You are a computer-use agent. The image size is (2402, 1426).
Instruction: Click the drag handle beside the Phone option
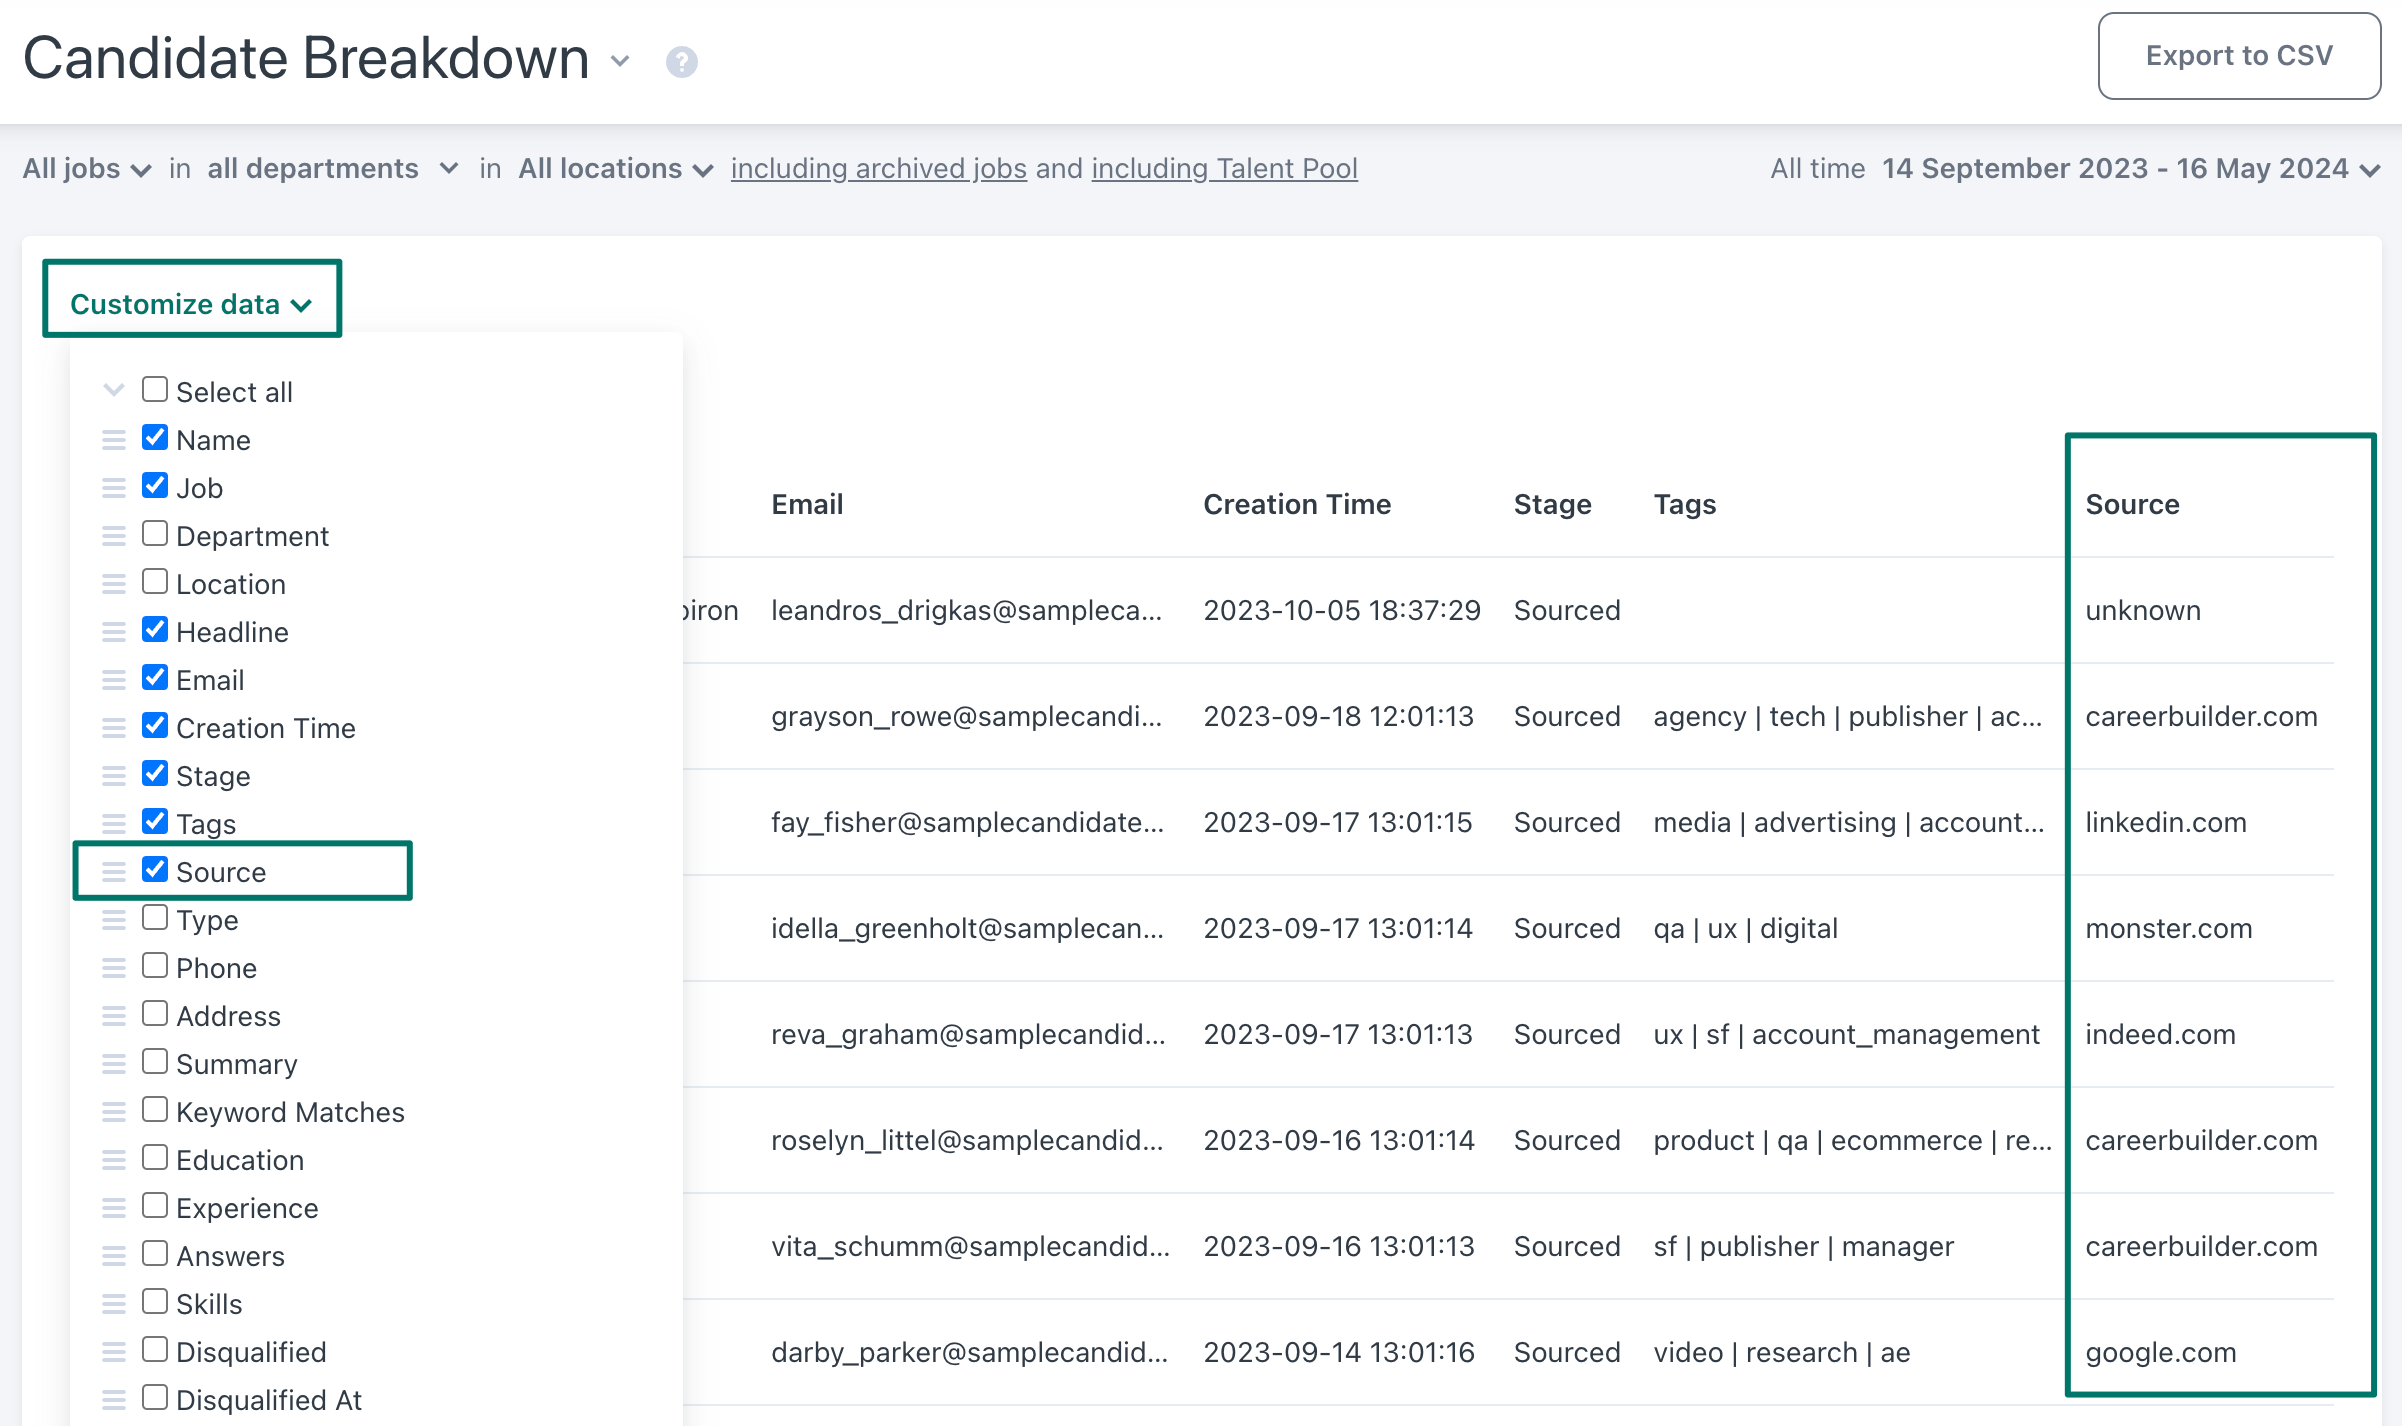(x=114, y=967)
